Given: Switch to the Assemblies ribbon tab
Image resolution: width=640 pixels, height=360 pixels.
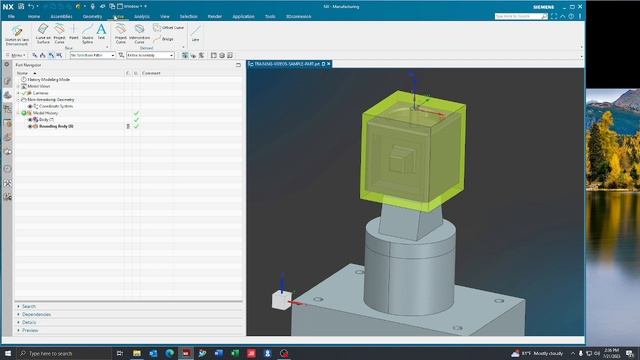Looking at the screenshot, I should tap(61, 16).
